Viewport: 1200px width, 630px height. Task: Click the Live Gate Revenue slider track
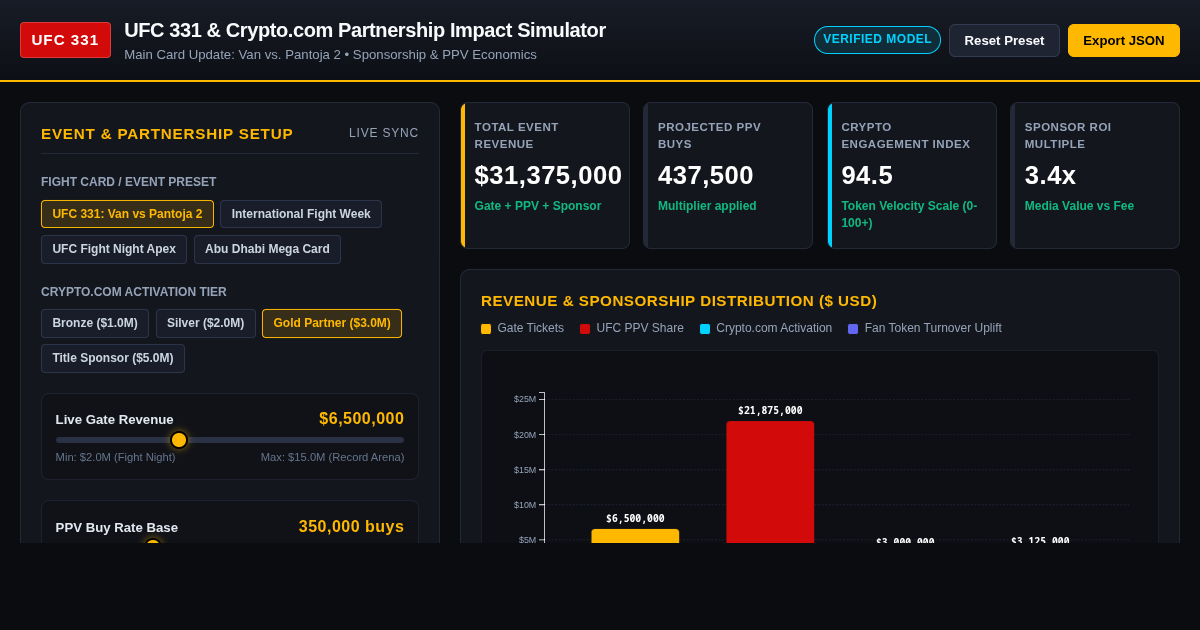[230, 440]
